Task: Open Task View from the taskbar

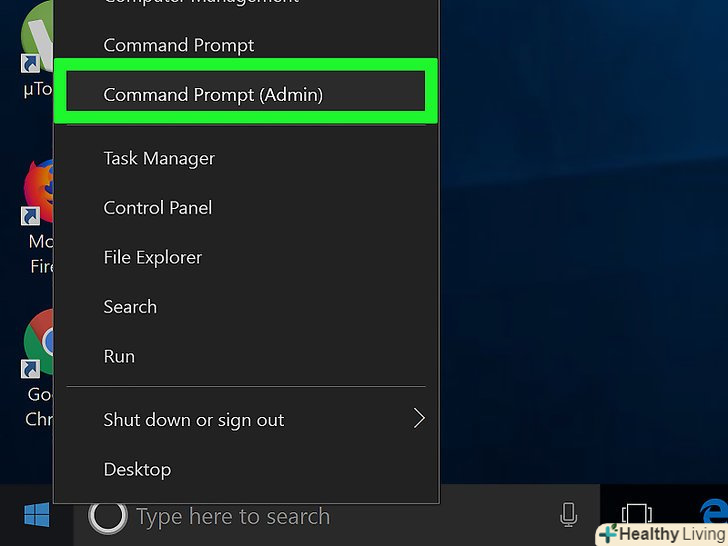Action: [636, 513]
